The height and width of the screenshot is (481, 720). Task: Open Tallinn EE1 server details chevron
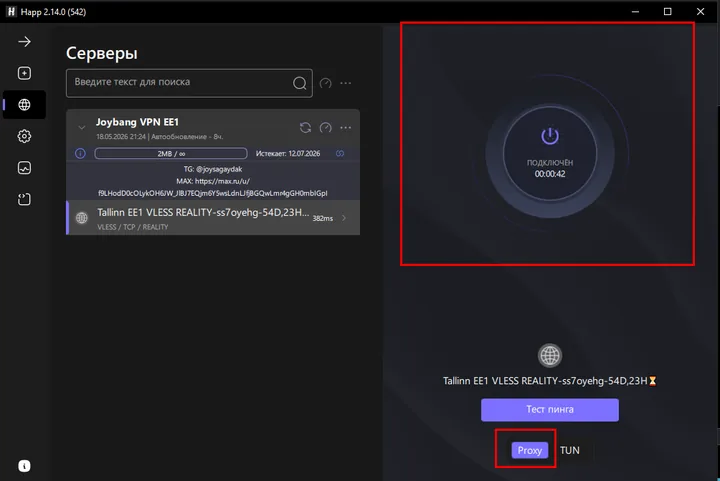coord(344,218)
